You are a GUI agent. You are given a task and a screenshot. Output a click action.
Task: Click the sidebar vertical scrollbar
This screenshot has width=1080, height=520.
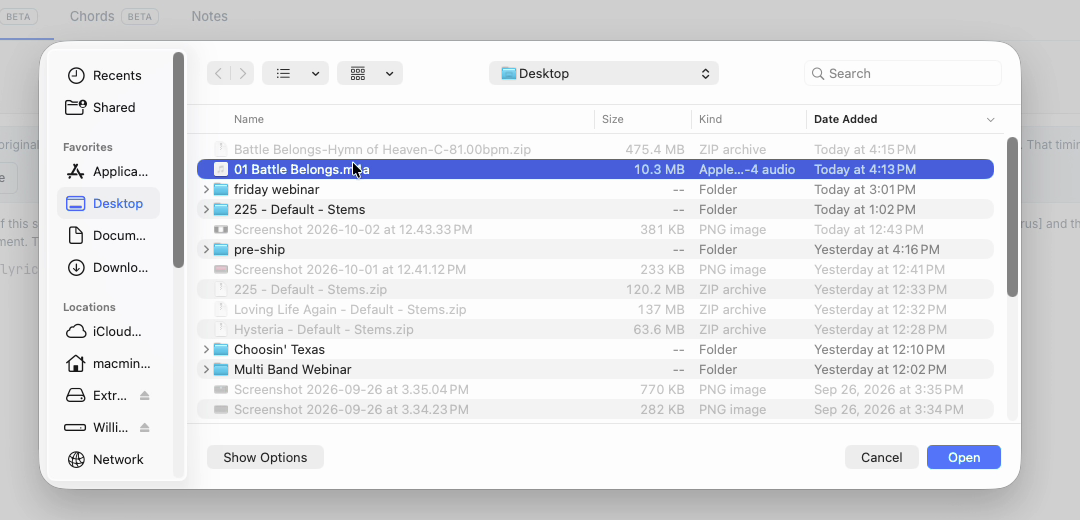click(x=178, y=160)
